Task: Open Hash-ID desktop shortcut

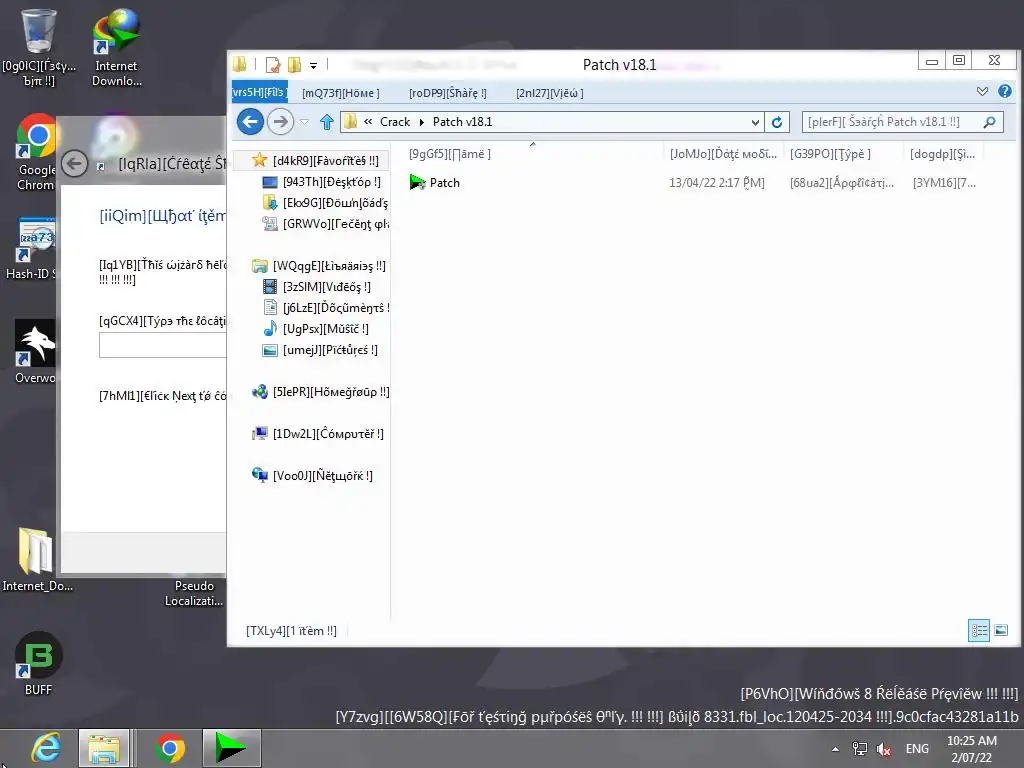Action: [31, 248]
